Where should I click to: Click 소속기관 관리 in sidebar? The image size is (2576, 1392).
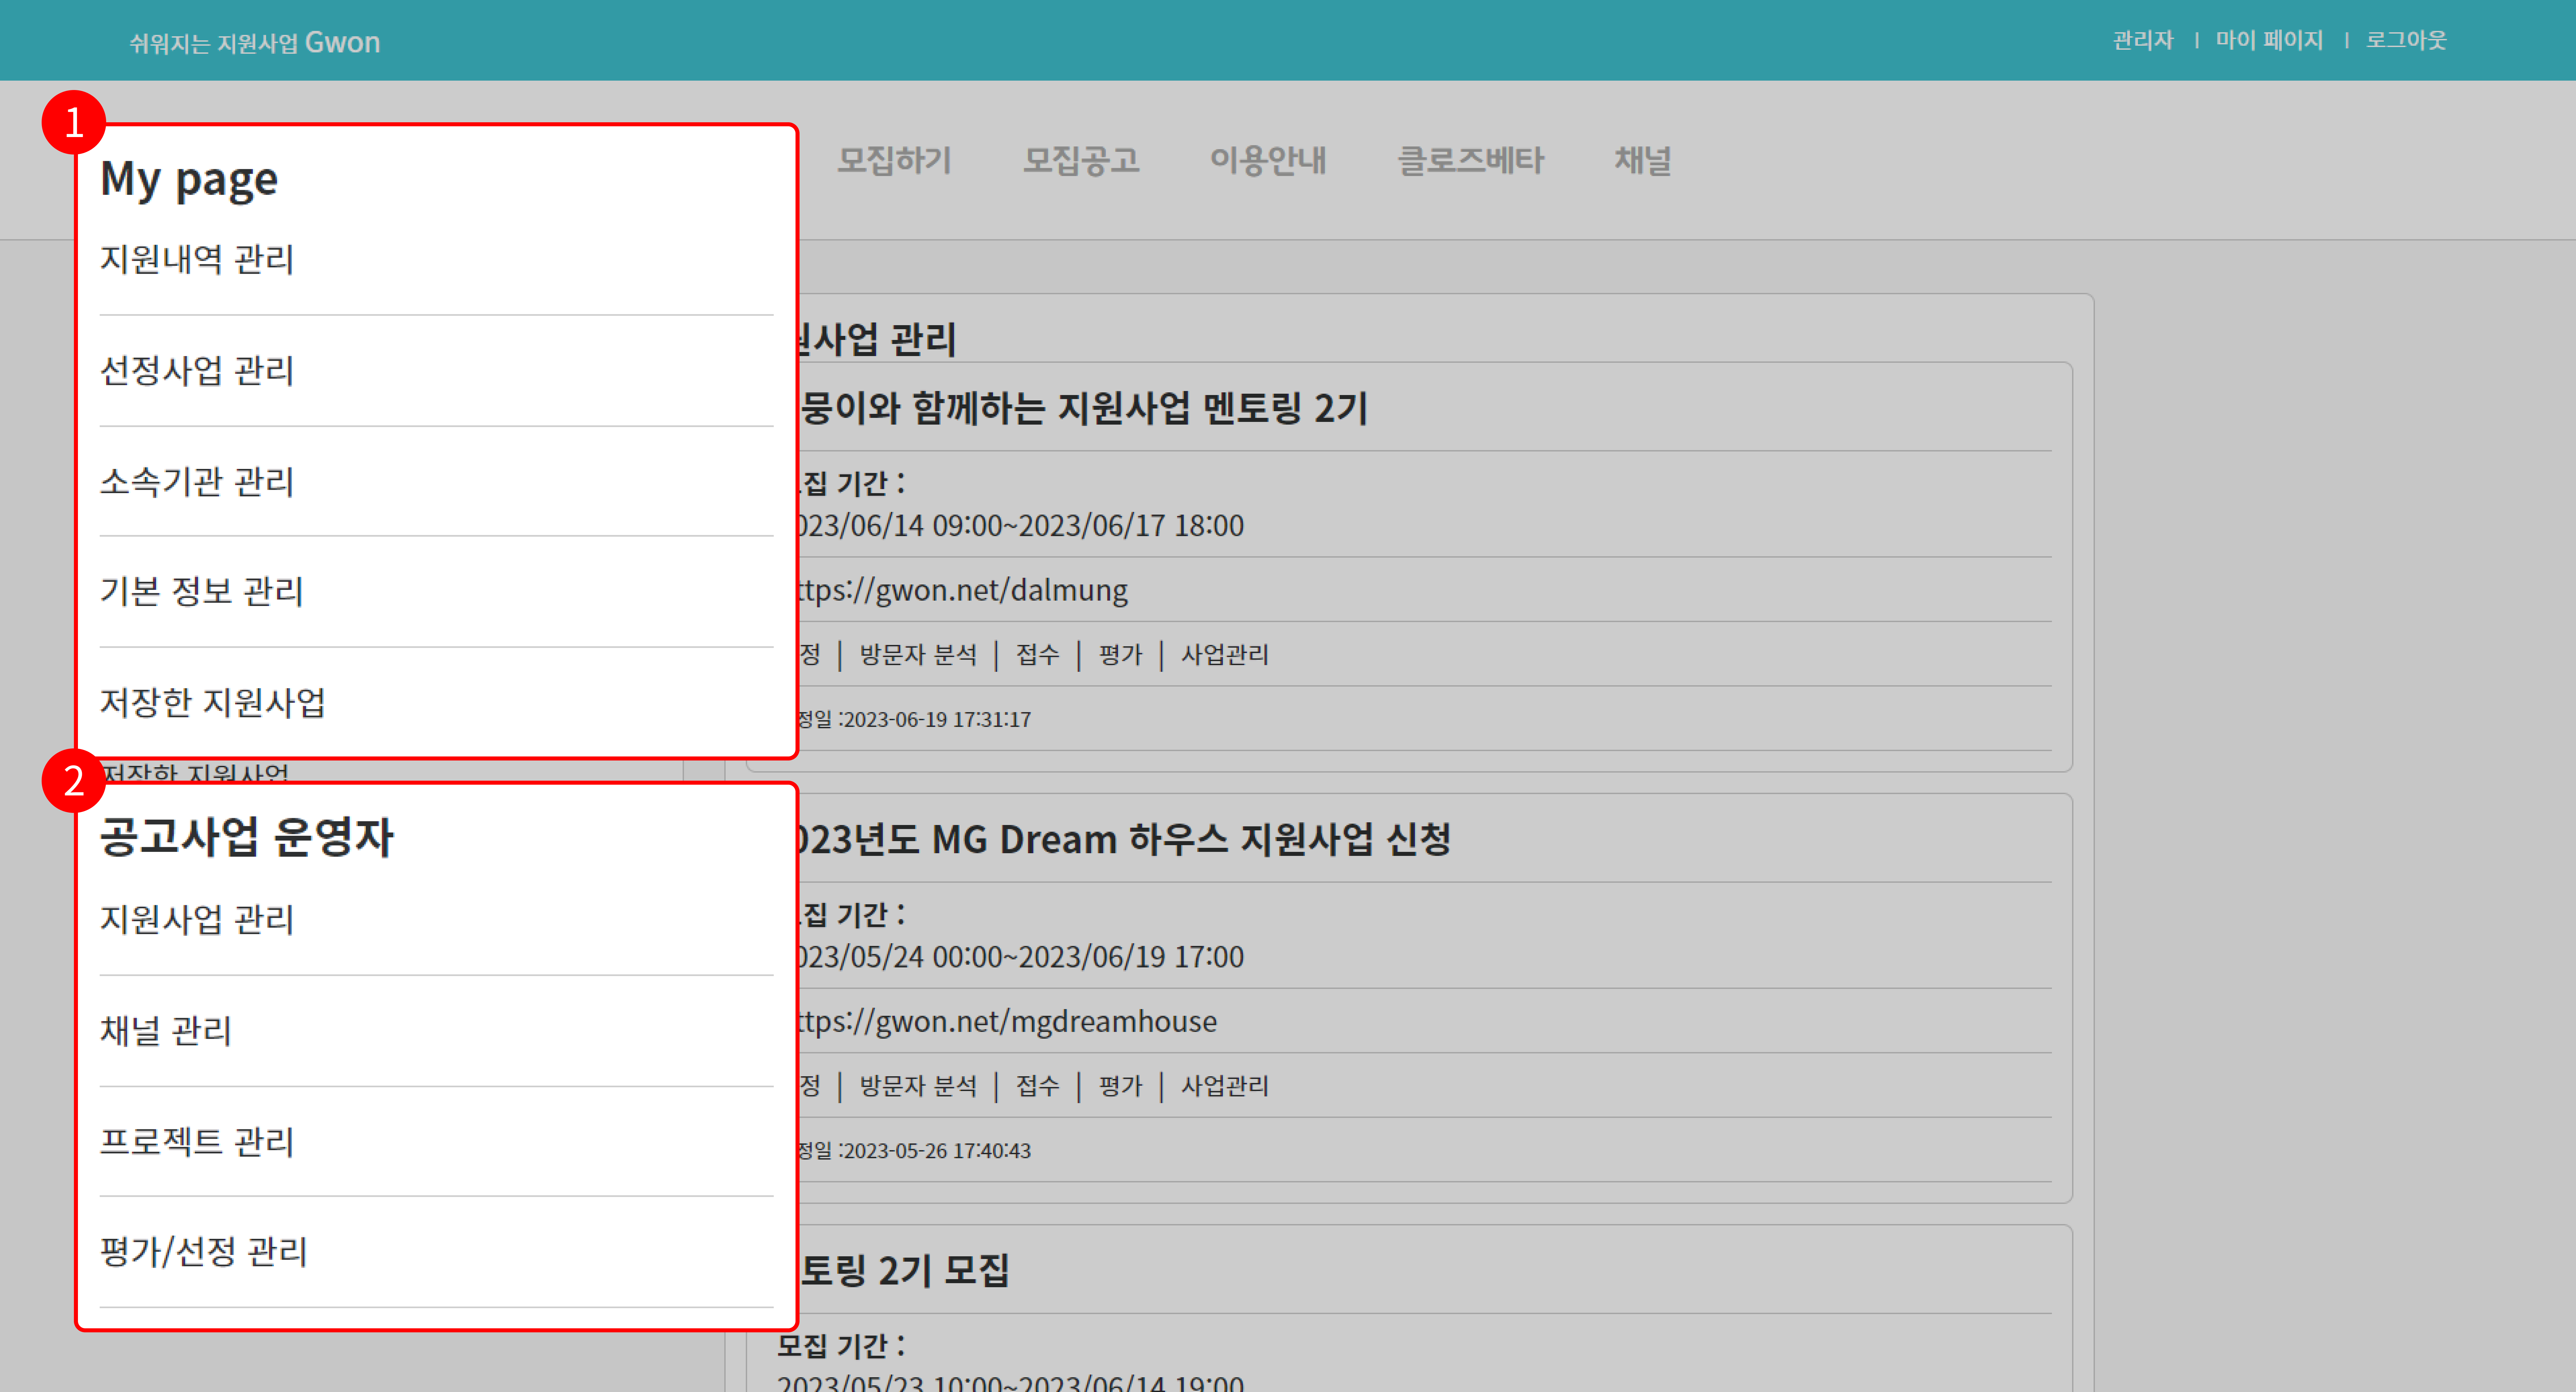197,481
